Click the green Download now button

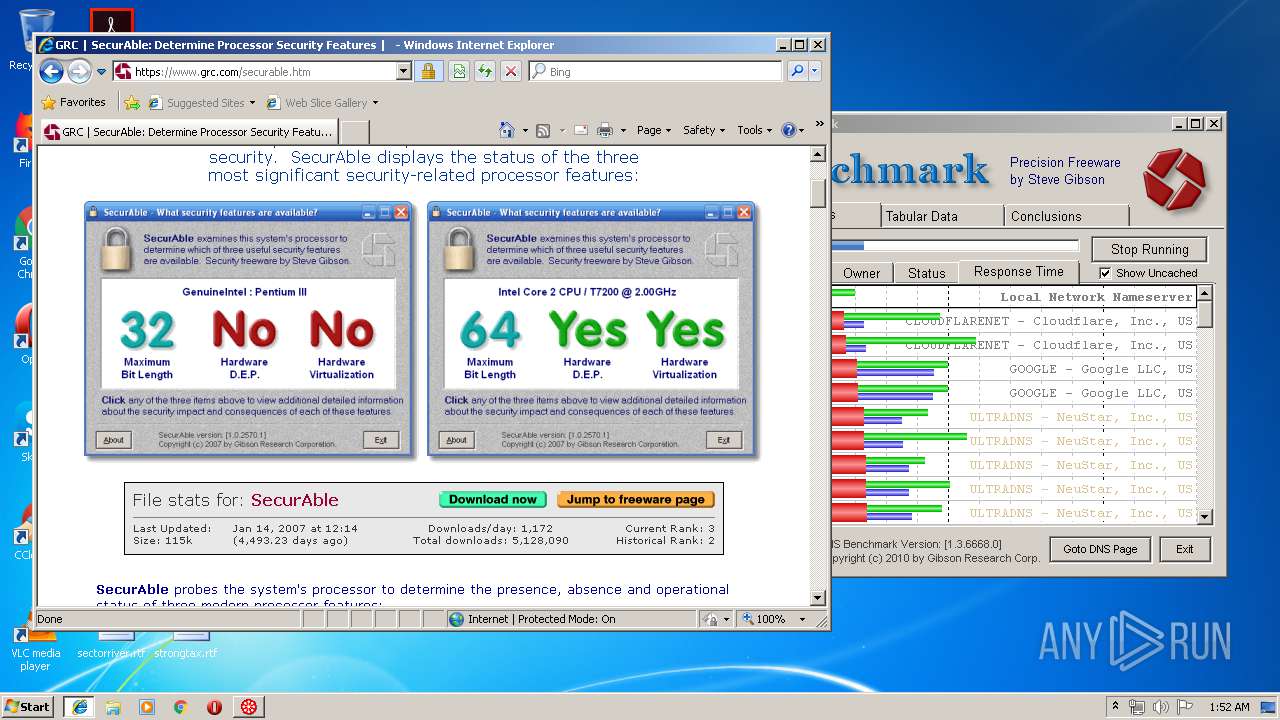coord(493,499)
